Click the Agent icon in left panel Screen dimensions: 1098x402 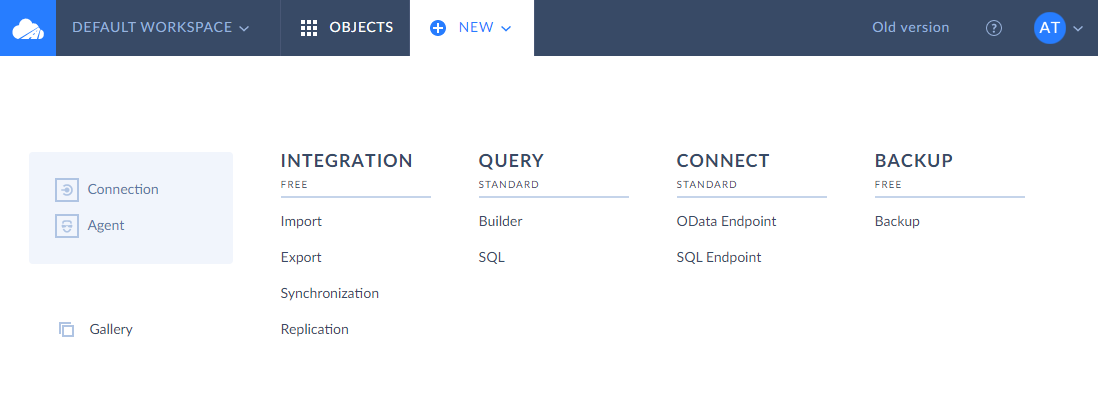(x=66, y=226)
